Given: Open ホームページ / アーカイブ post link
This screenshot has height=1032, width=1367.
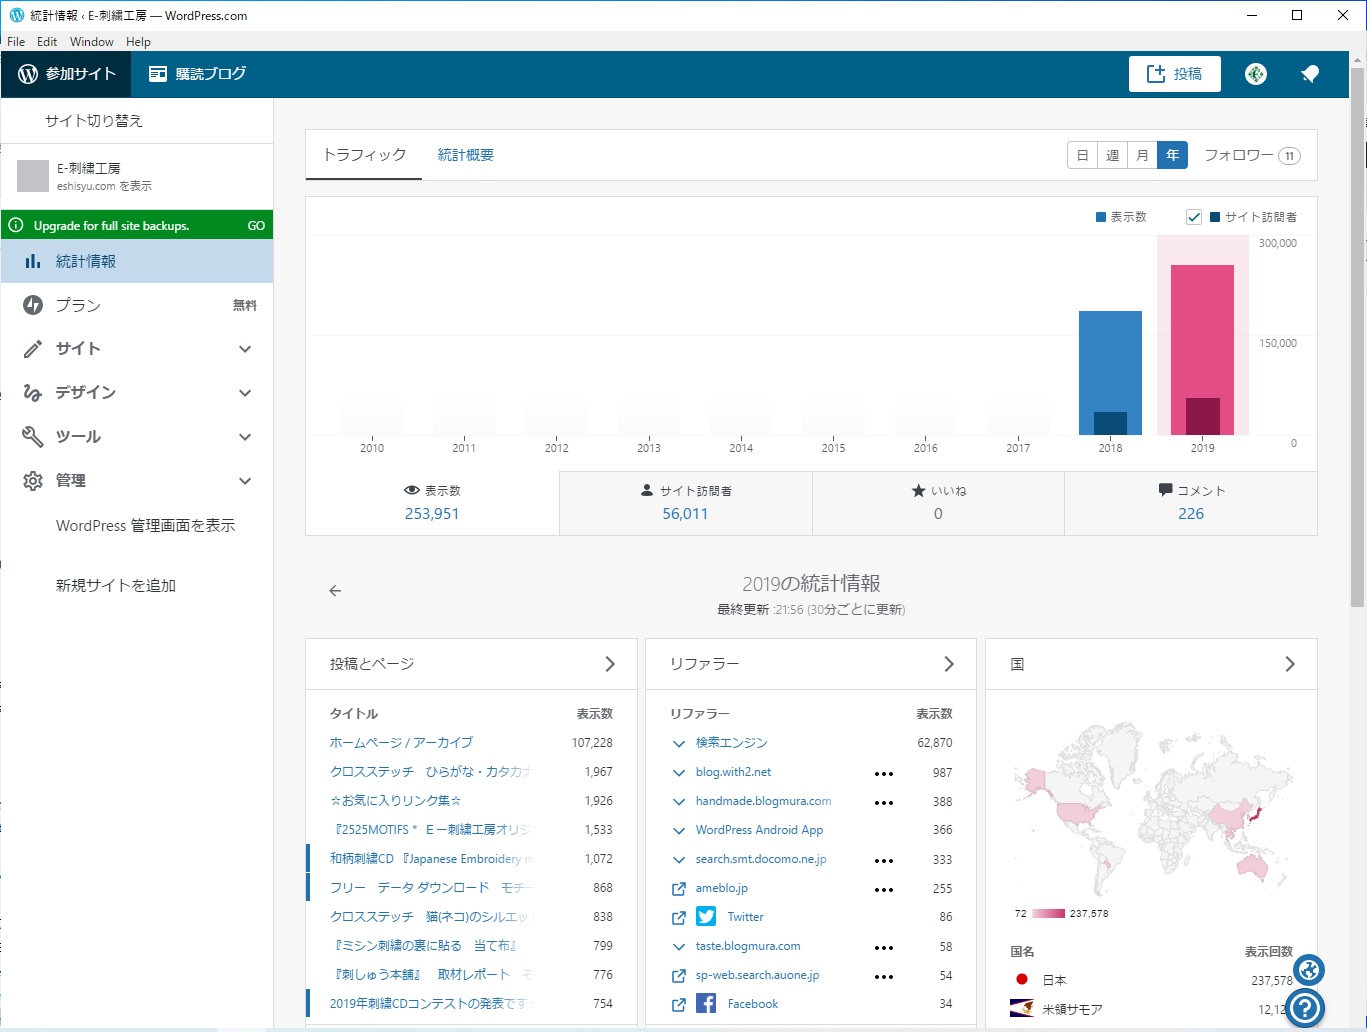Looking at the screenshot, I should pos(401,743).
